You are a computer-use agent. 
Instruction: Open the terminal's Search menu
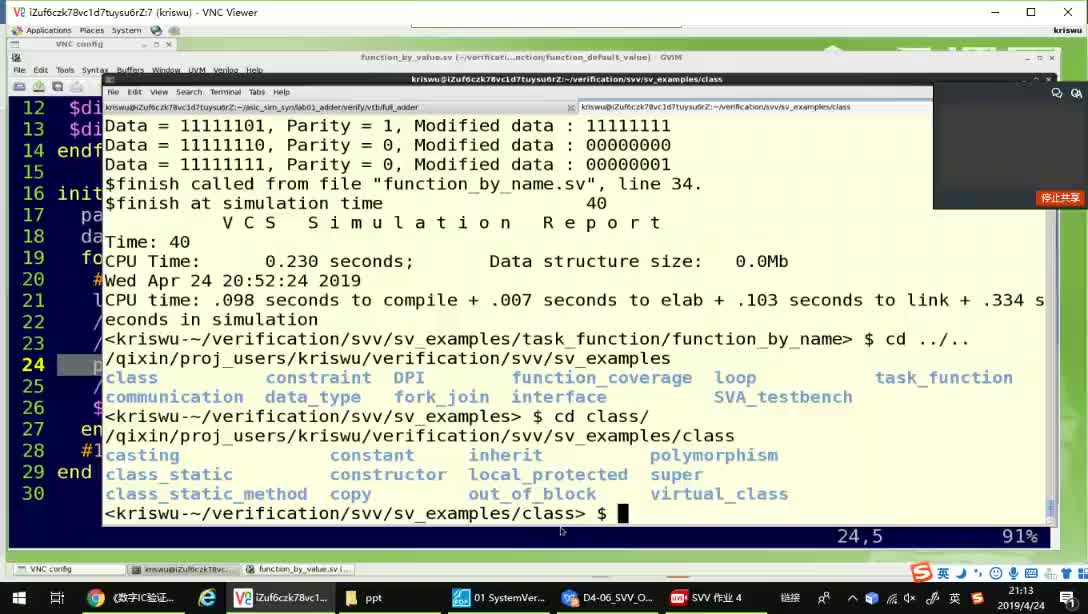(189, 92)
